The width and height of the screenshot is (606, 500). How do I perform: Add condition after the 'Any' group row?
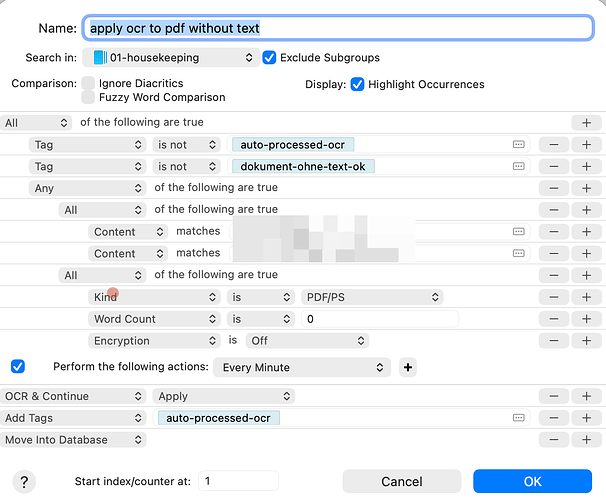(586, 188)
